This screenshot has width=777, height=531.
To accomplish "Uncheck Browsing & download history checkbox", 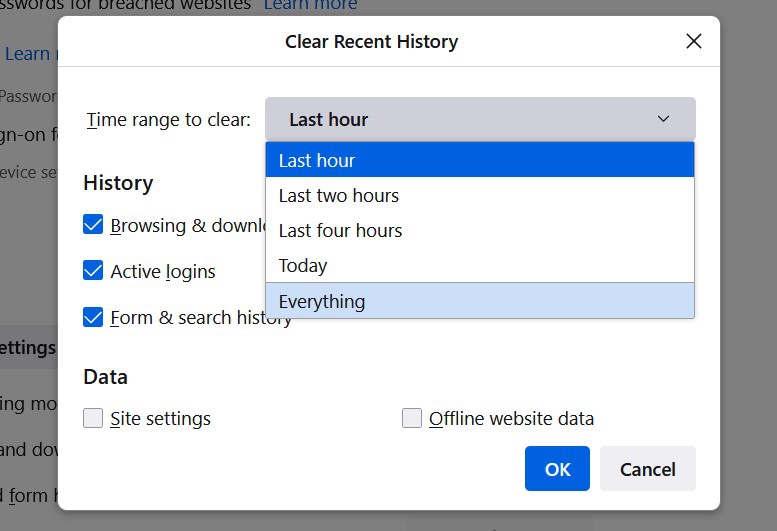I will [93, 225].
